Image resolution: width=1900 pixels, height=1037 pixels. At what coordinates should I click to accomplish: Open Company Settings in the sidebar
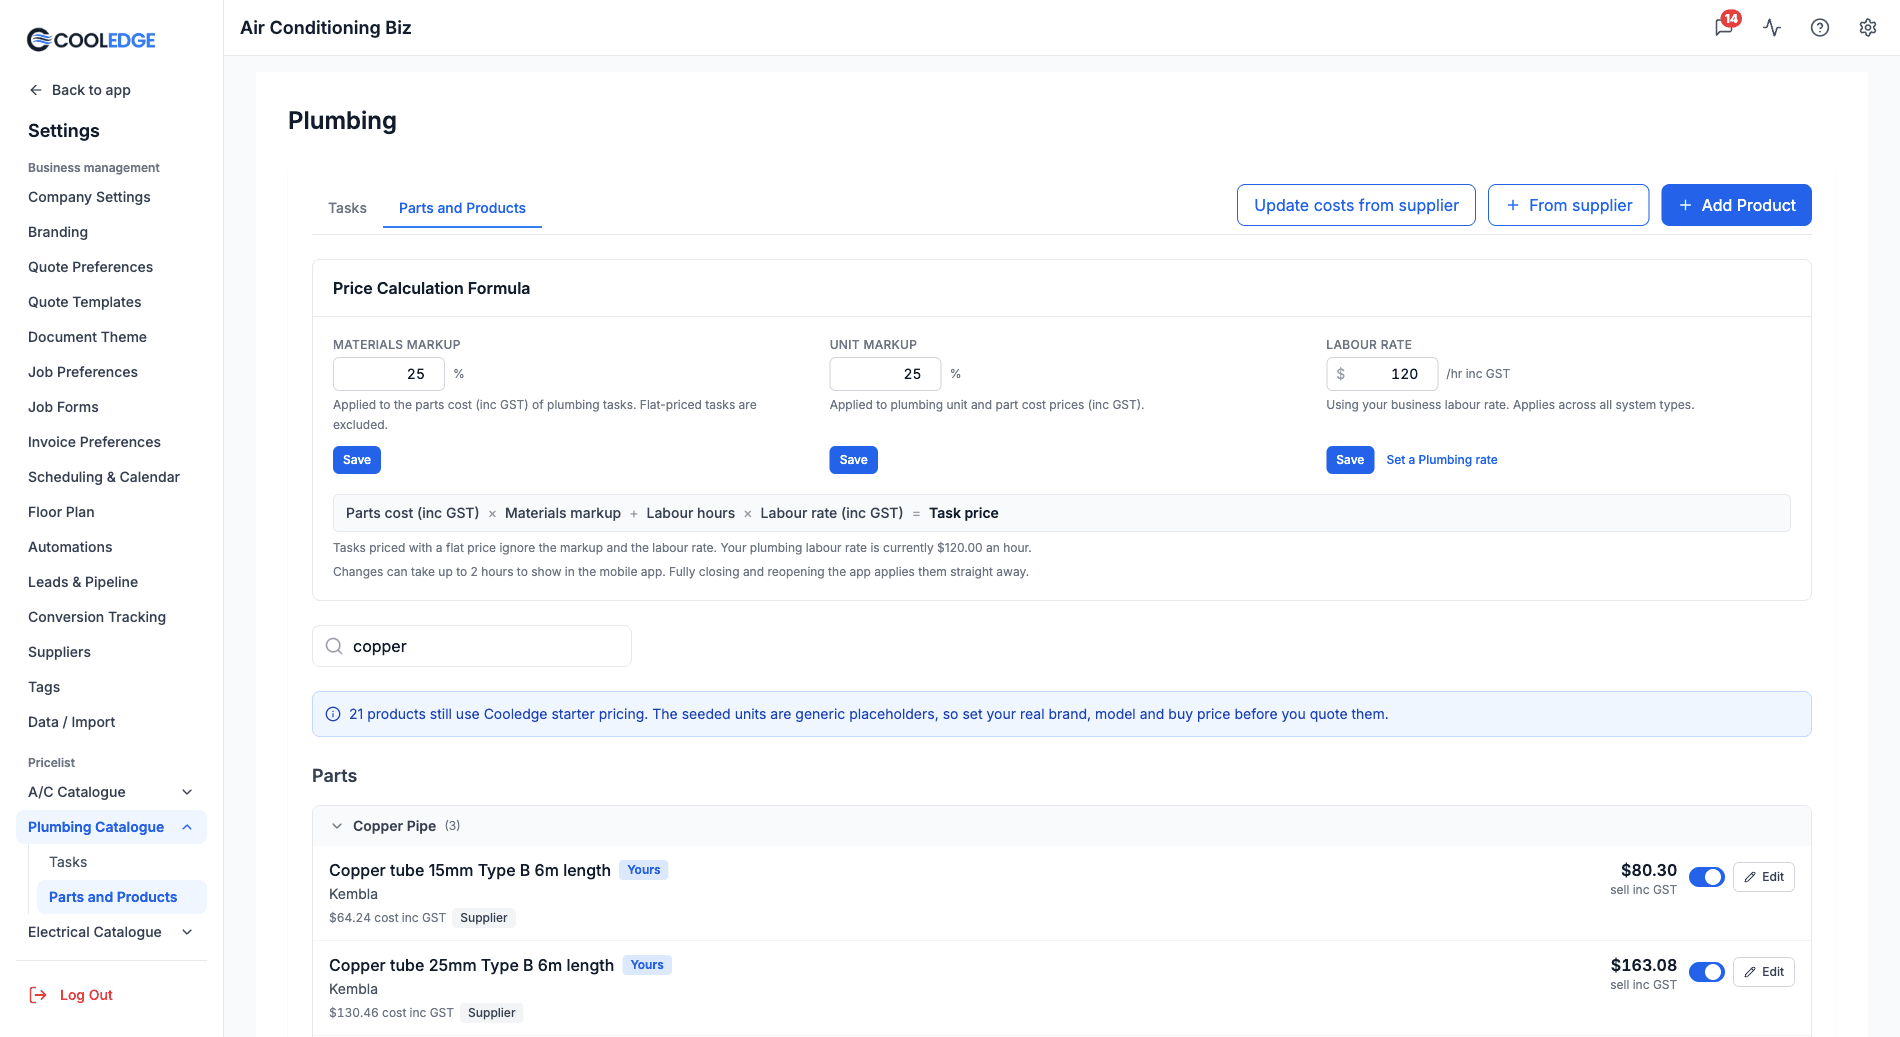pyautogui.click(x=89, y=197)
